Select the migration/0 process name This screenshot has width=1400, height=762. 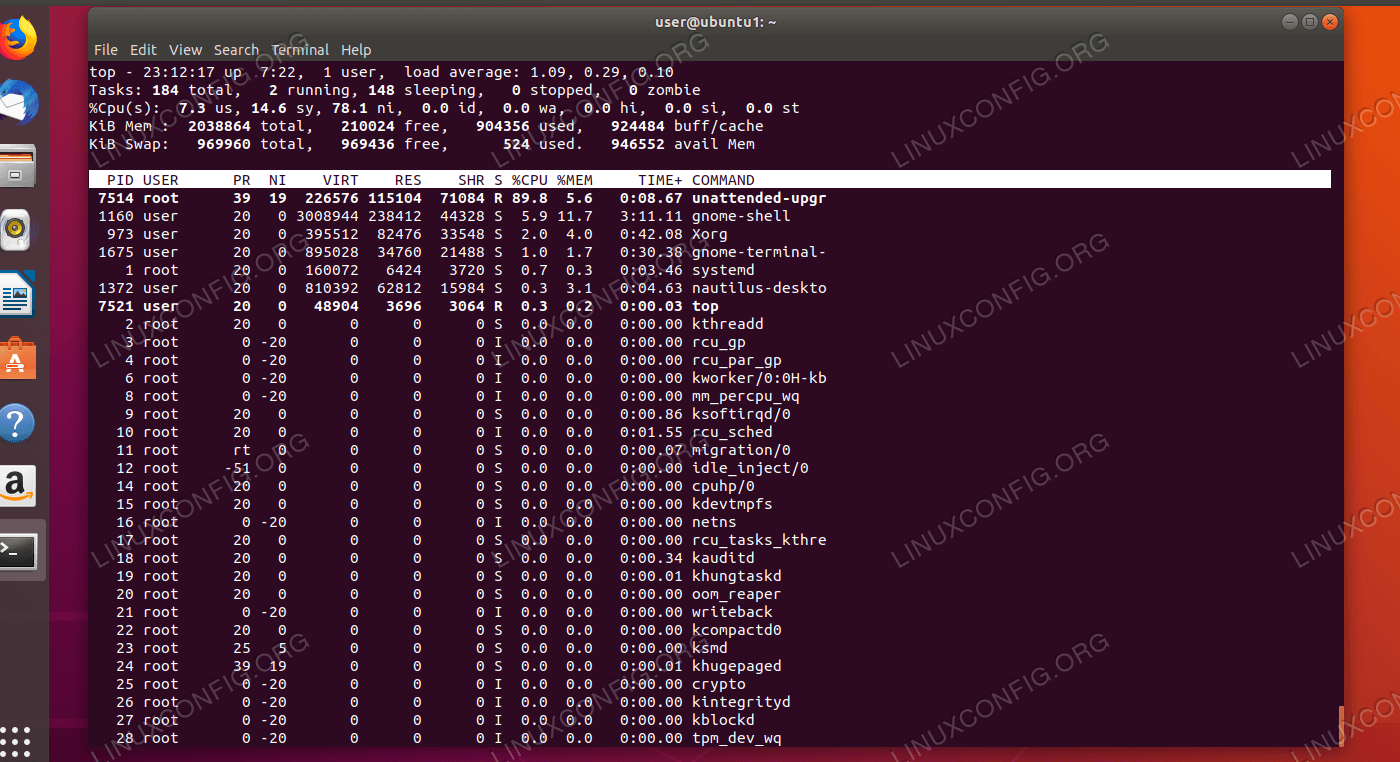tap(741, 450)
